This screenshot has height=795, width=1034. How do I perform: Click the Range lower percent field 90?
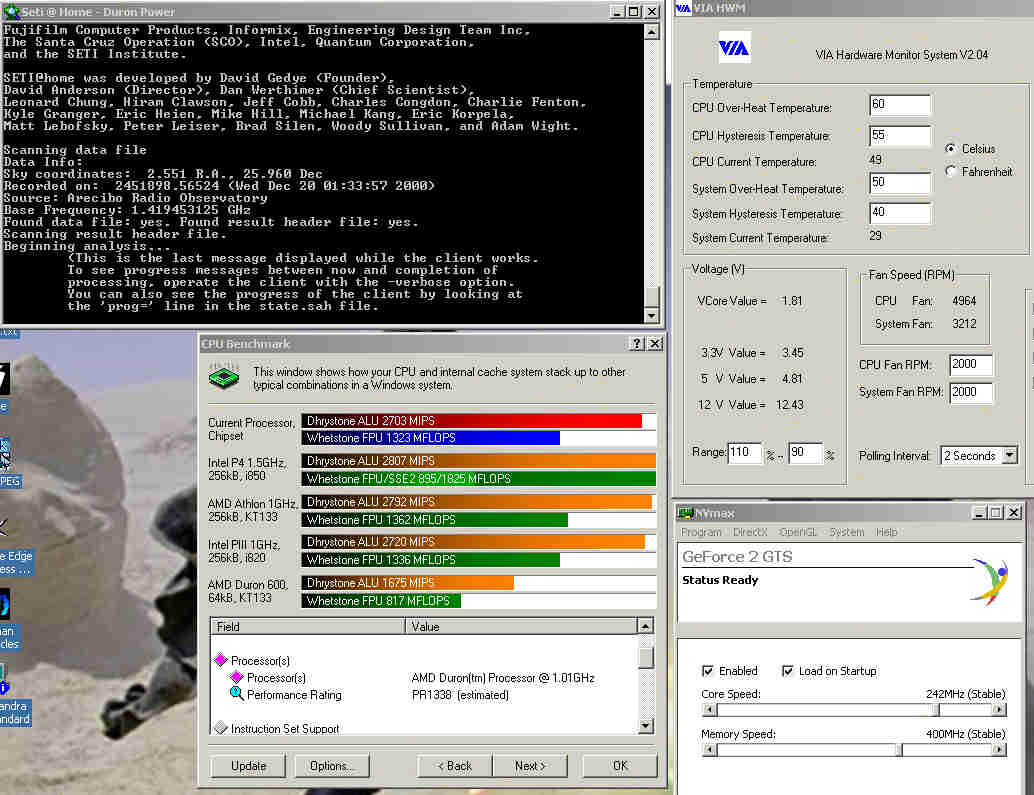pyautogui.click(x=805, y=453)
